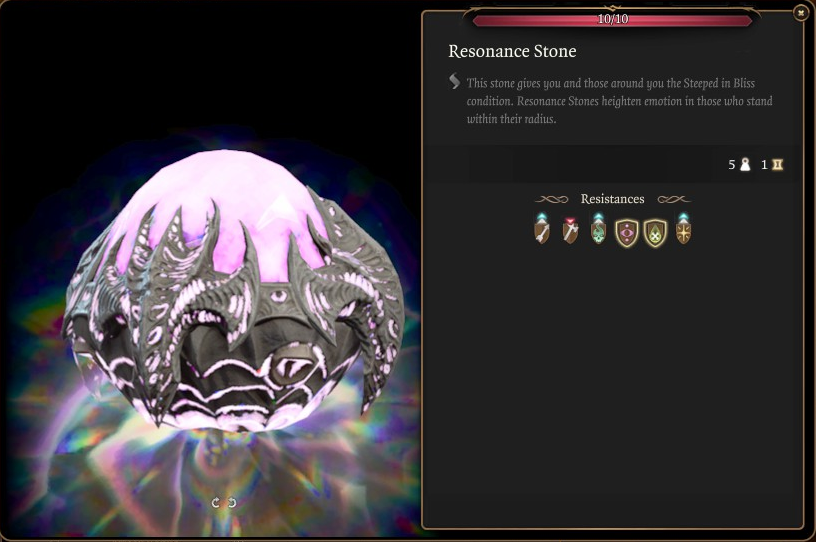Click the gold value icon
Screen dimensions: 816x542
[x=777, y=165]
